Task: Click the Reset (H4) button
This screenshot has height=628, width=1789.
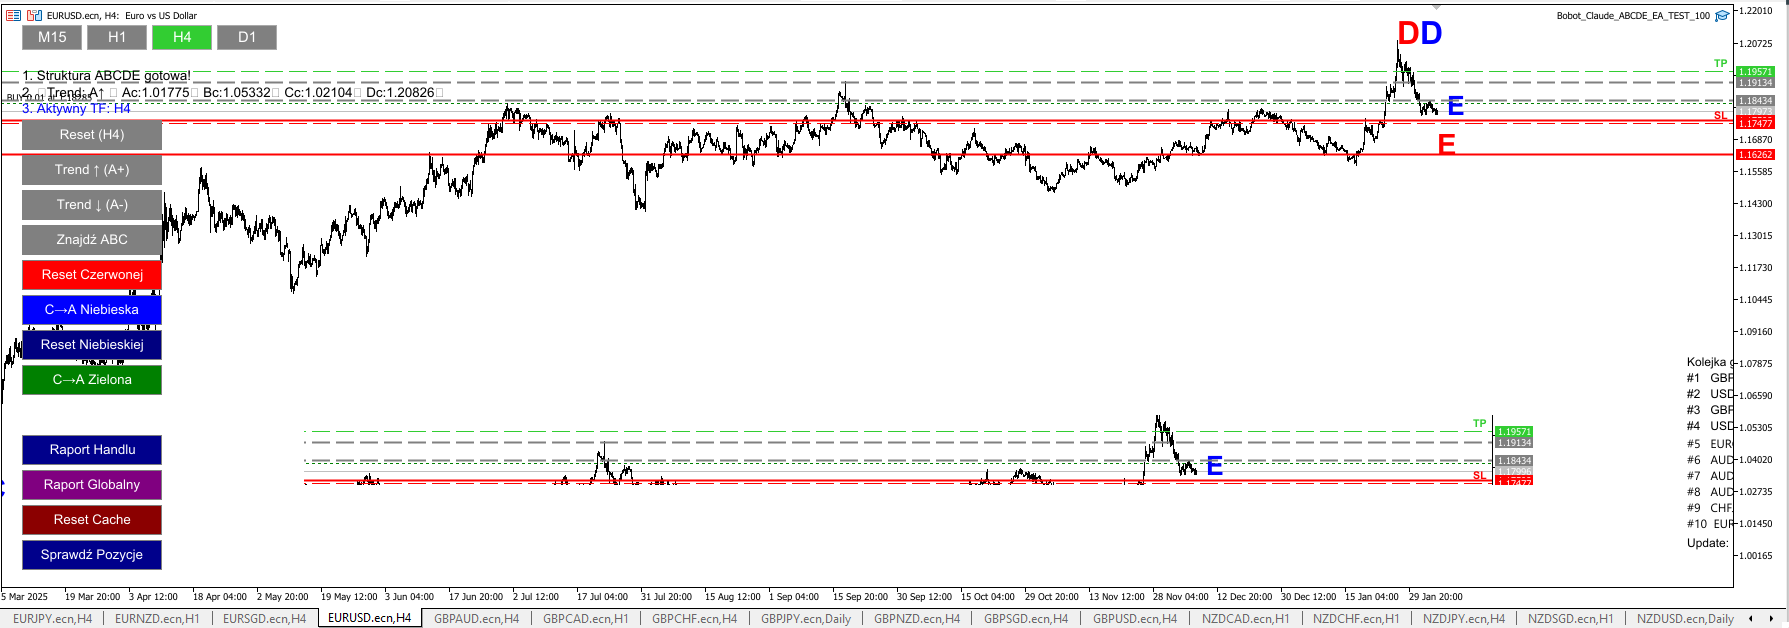Action: 92,135
